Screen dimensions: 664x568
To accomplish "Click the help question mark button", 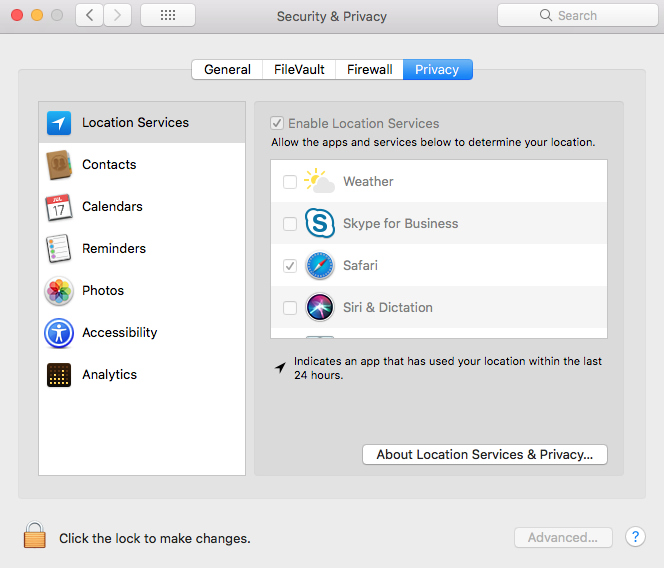I will tap(635, 537).
